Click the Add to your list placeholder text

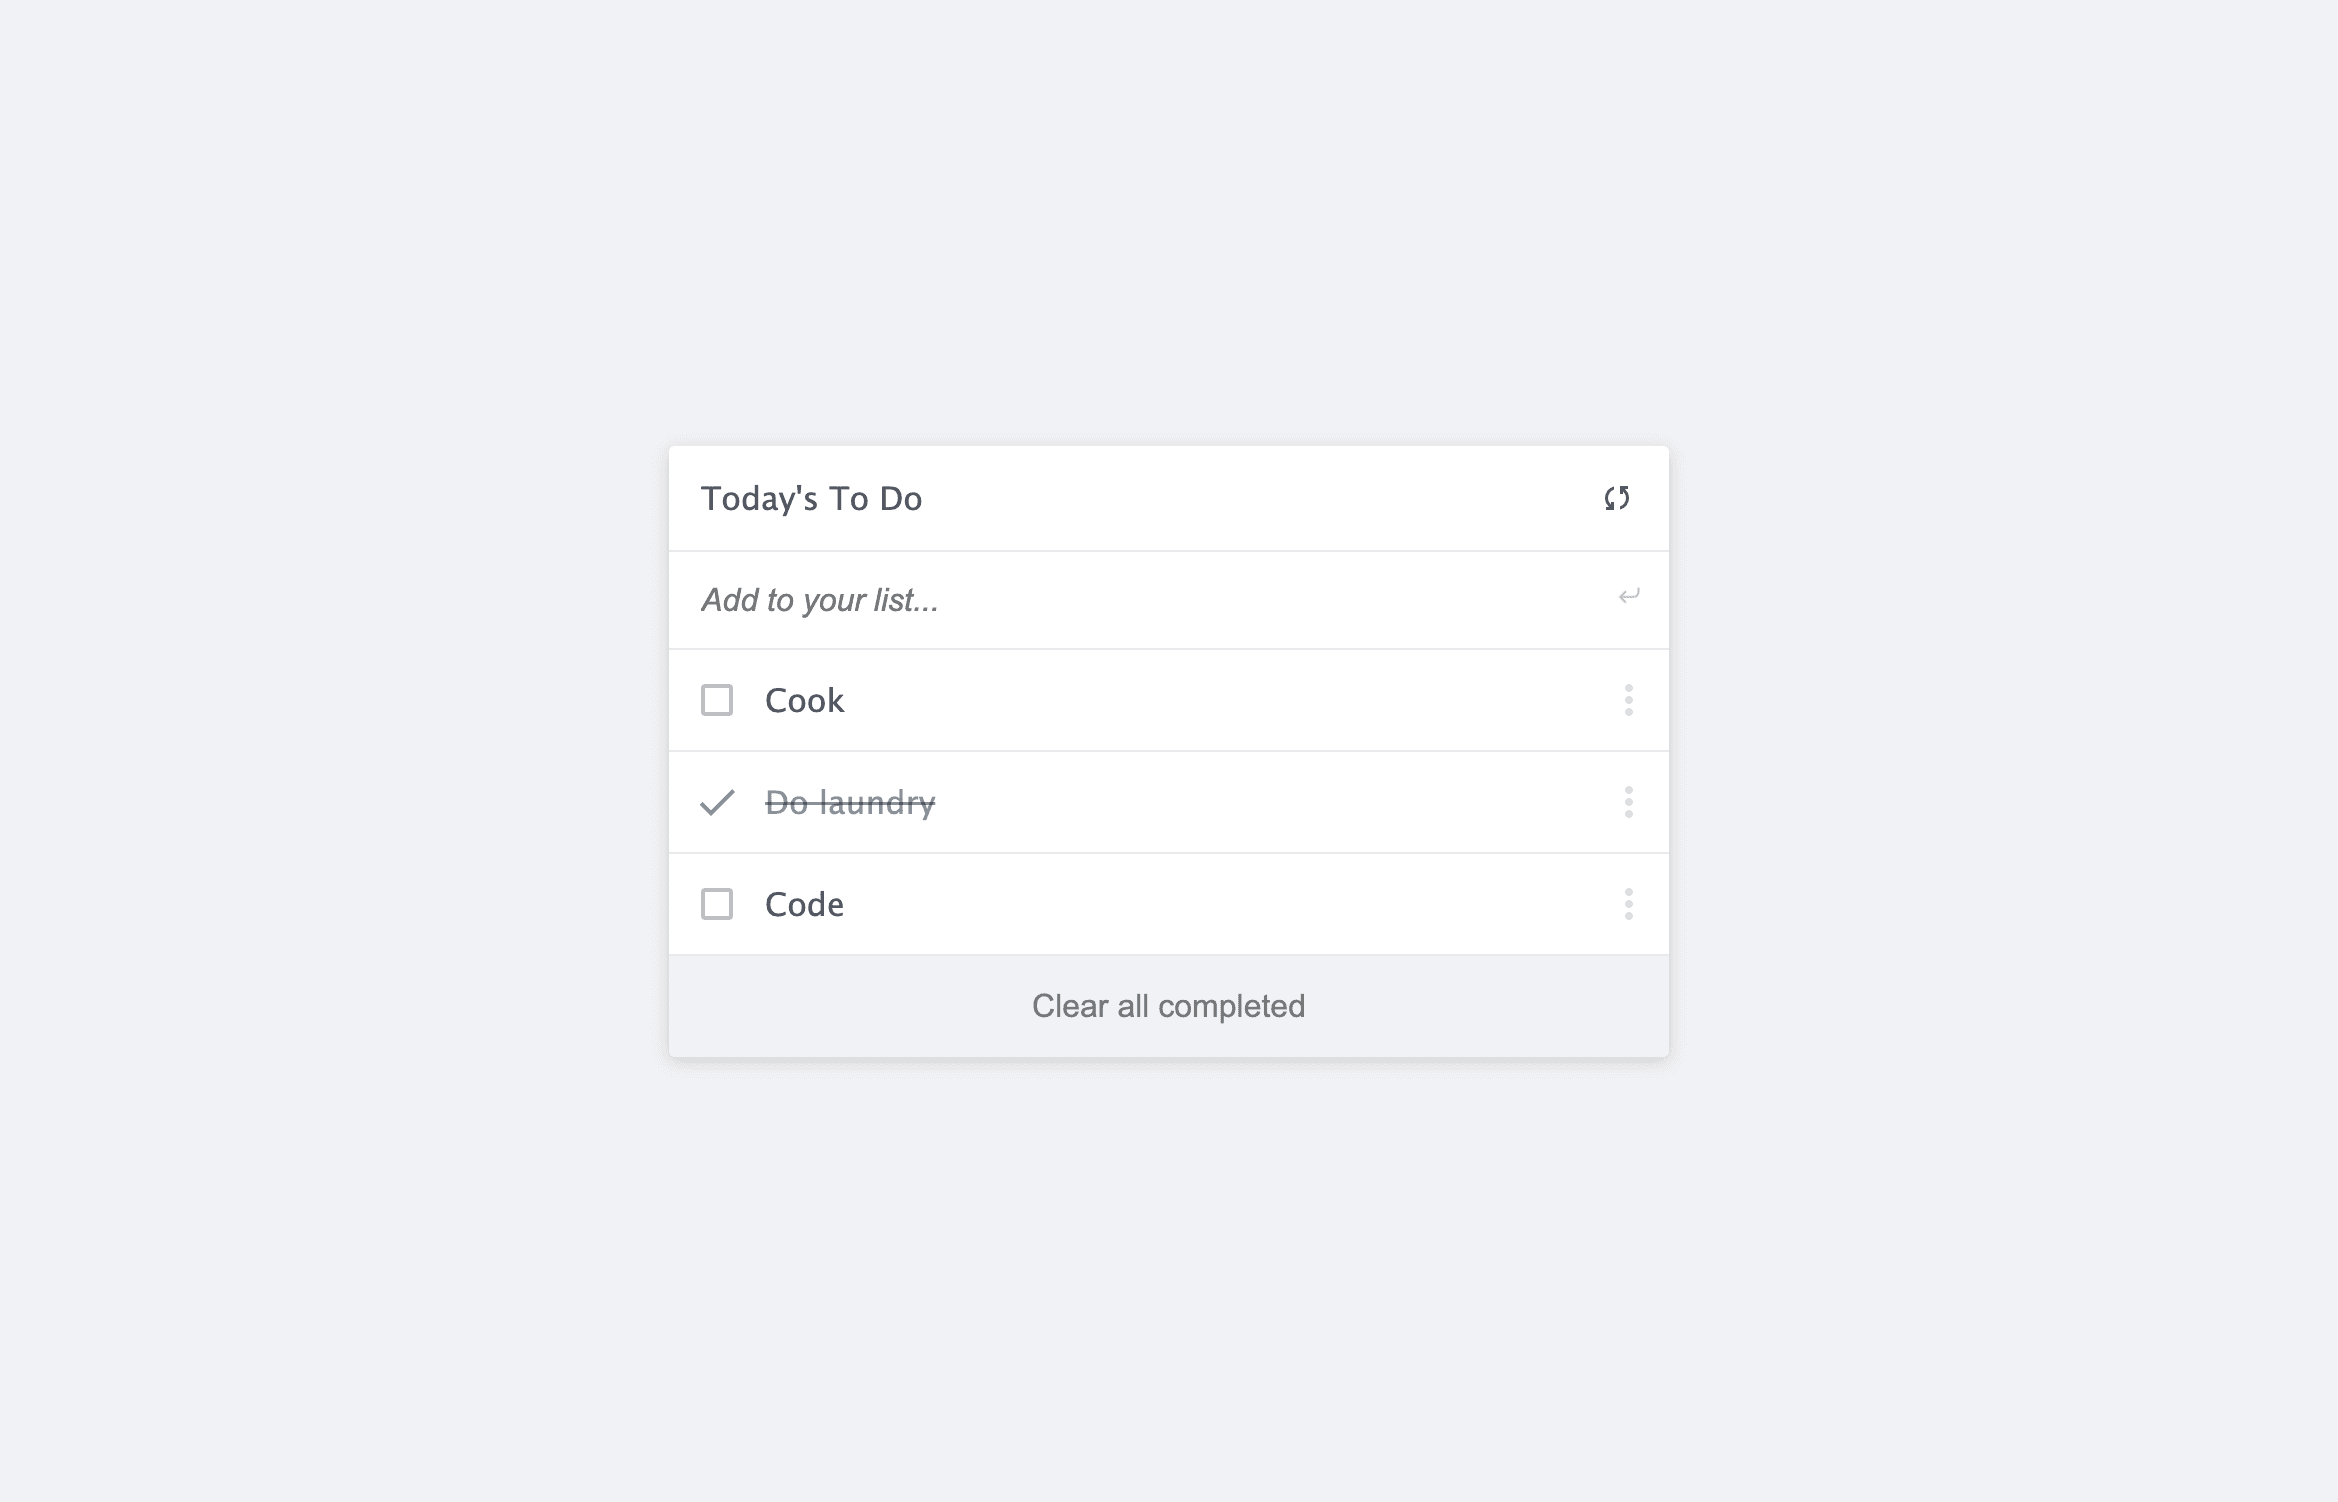pyautogui.click(x=819, y=600)
